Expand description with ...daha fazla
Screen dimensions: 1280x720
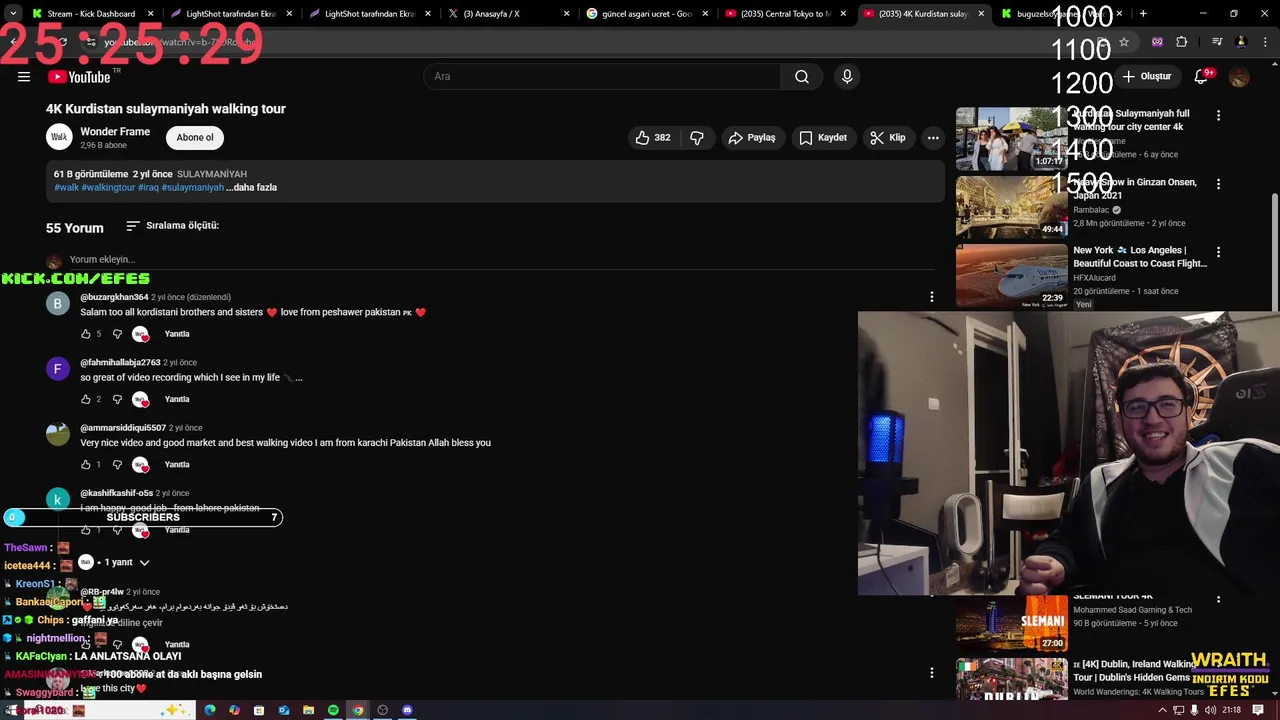251,187
